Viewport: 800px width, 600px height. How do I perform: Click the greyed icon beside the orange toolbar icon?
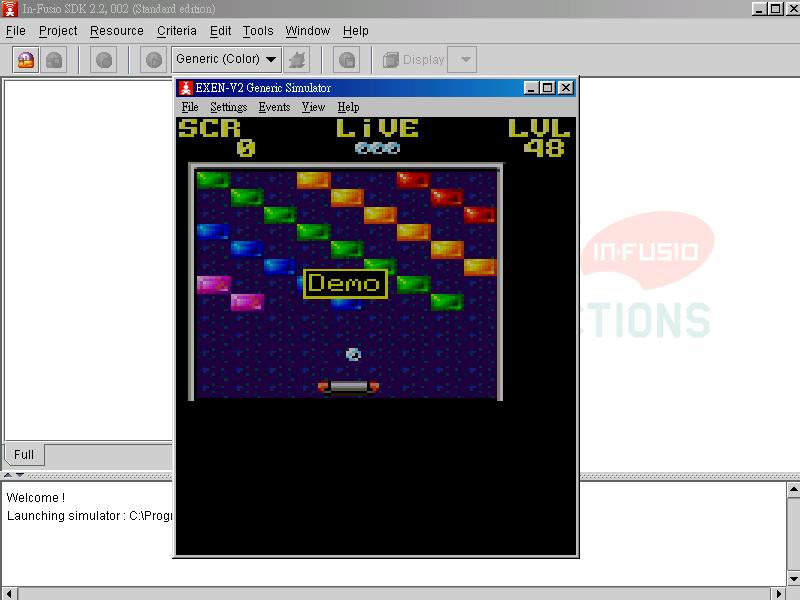(x=54, y=60)
